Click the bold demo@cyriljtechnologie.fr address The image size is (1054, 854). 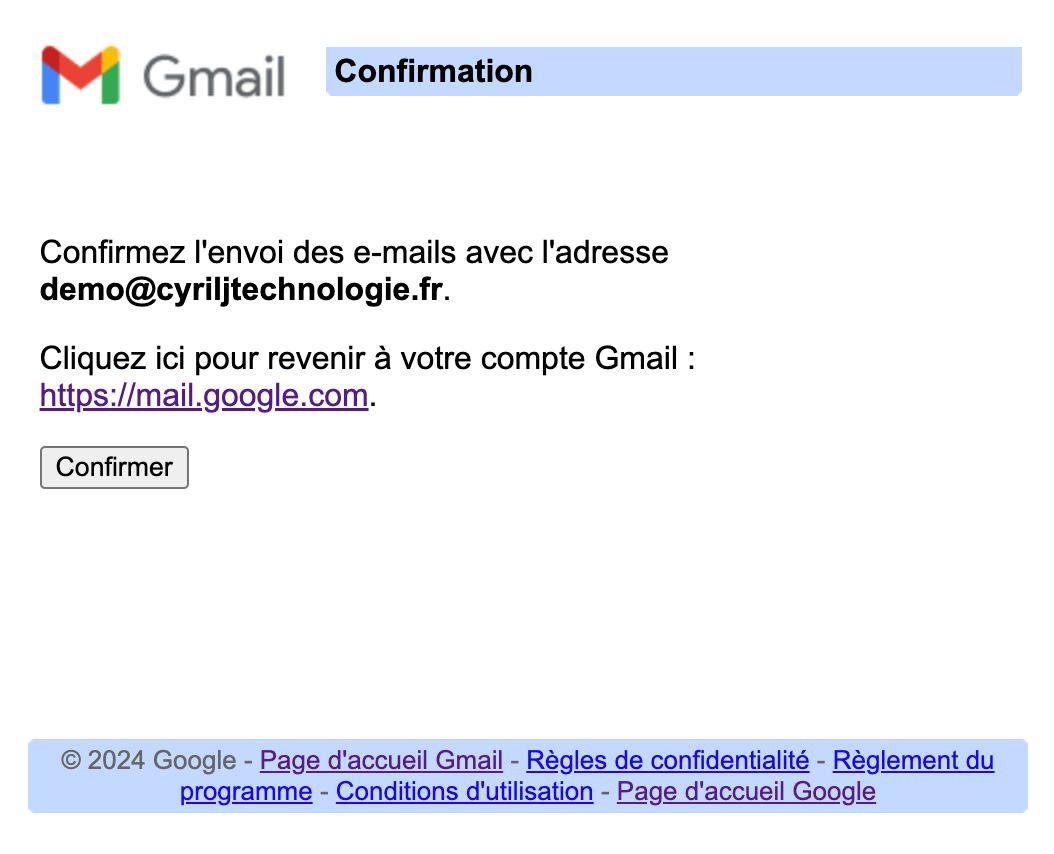click(x=241, y=290)
